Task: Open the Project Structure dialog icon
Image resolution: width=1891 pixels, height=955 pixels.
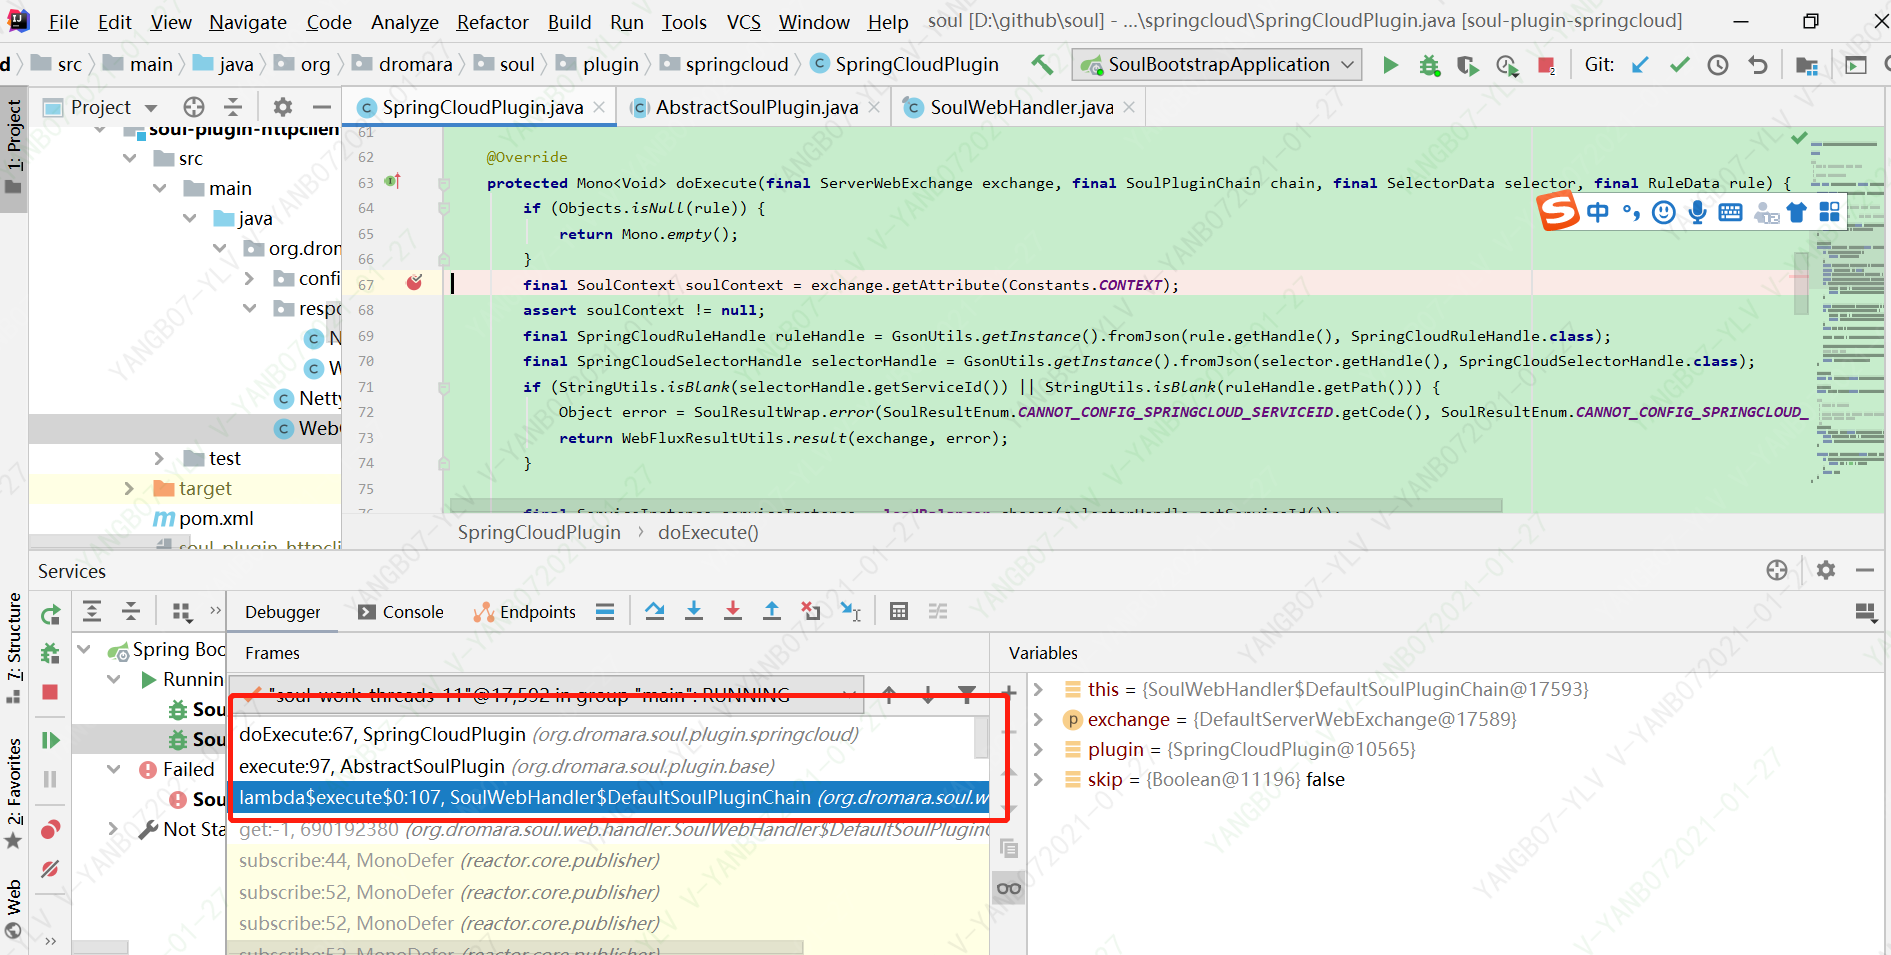Action: coord(1806,65)
